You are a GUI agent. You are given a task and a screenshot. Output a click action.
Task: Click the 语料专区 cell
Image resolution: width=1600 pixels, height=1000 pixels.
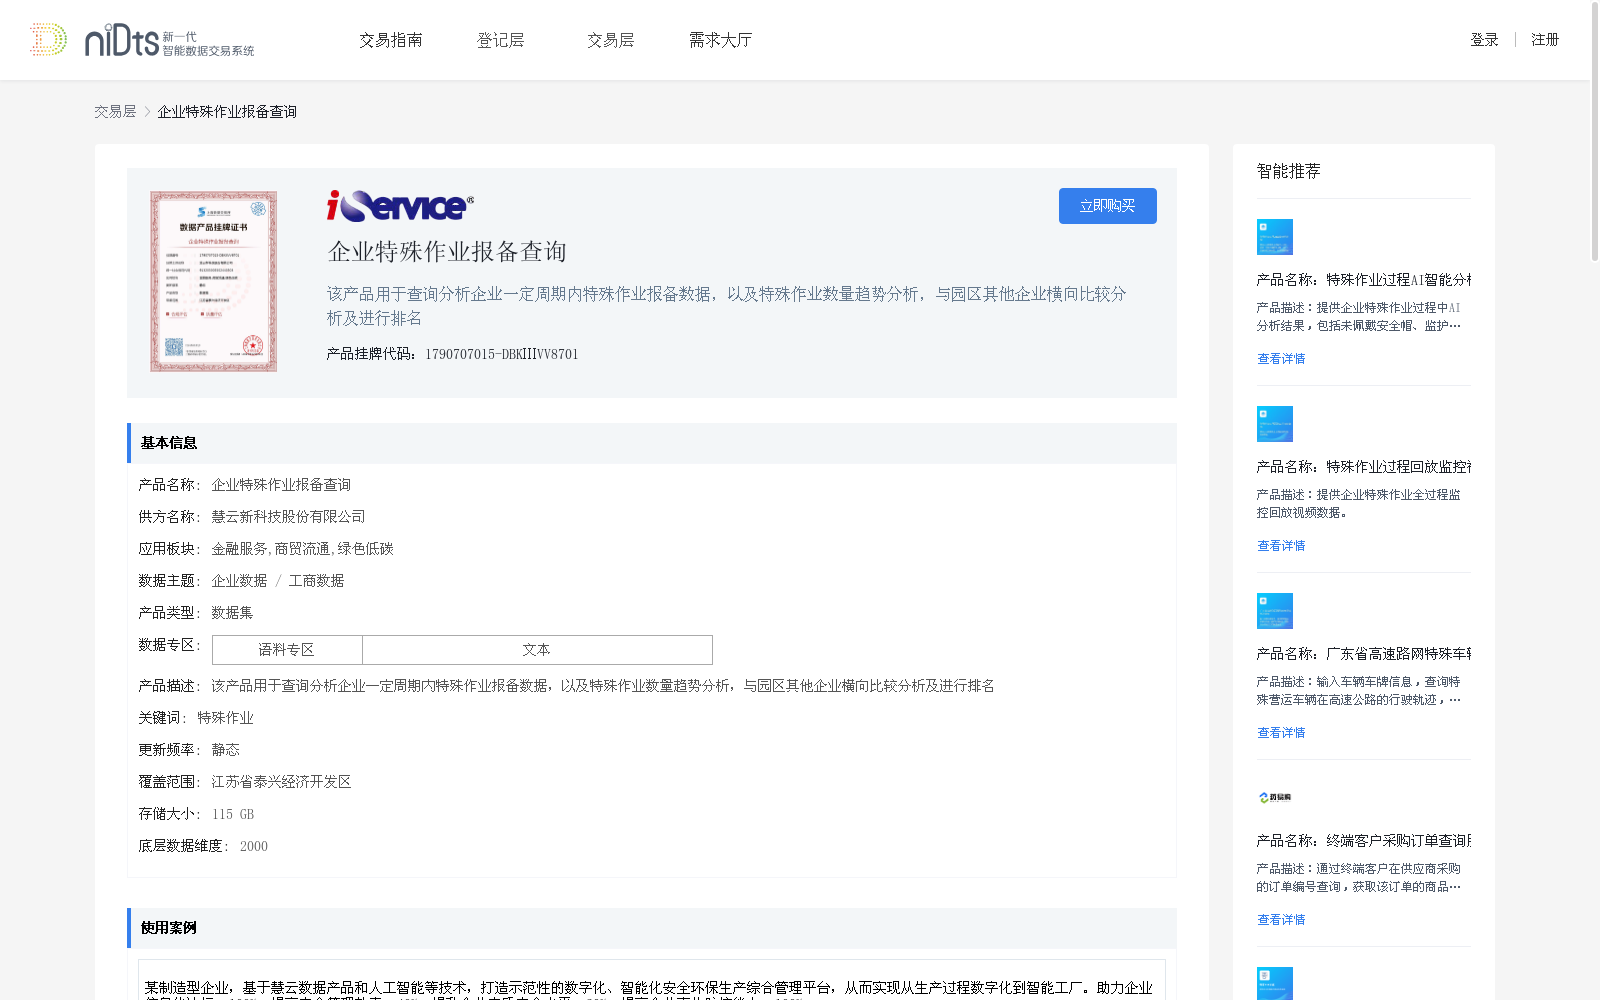pyautogui.click(x=287, y=650)
